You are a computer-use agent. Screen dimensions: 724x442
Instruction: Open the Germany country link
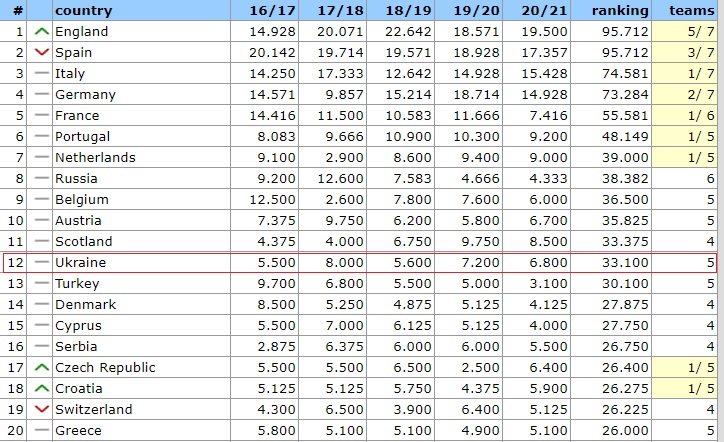[x=85, y=95]
